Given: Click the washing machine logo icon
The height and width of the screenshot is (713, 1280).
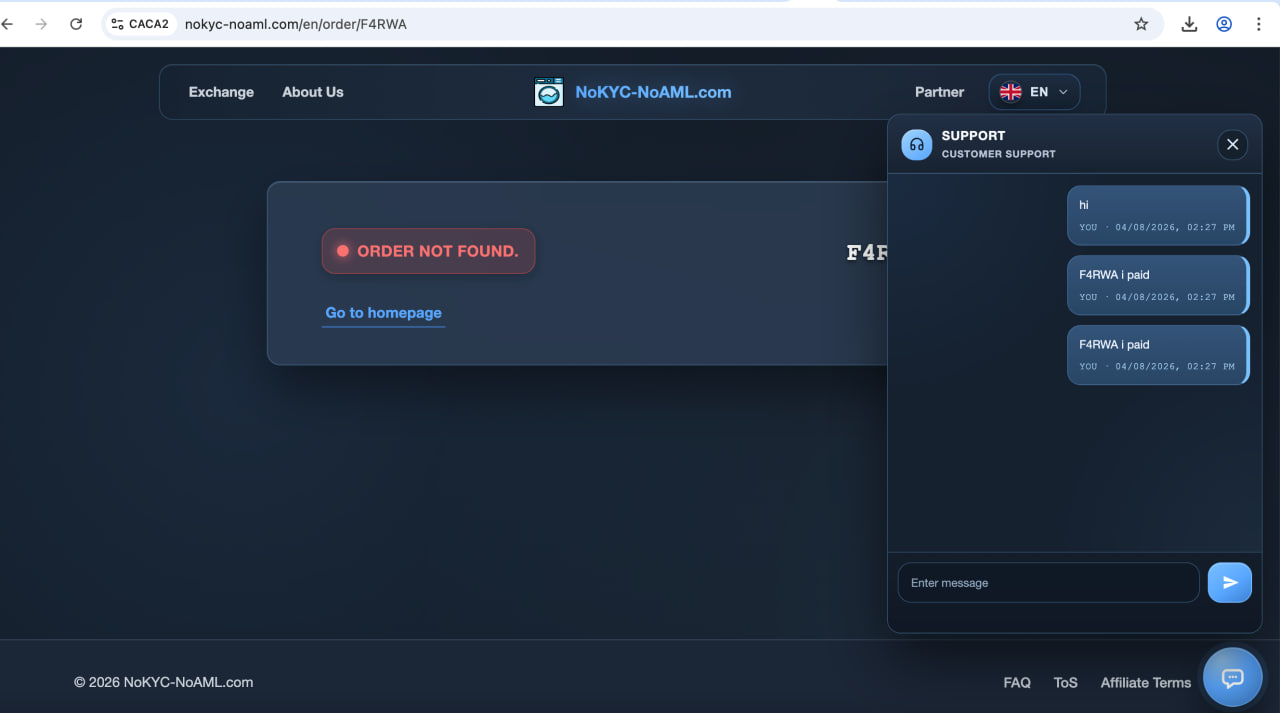Looking at the screenshot, I should click(x=549, y=92).
